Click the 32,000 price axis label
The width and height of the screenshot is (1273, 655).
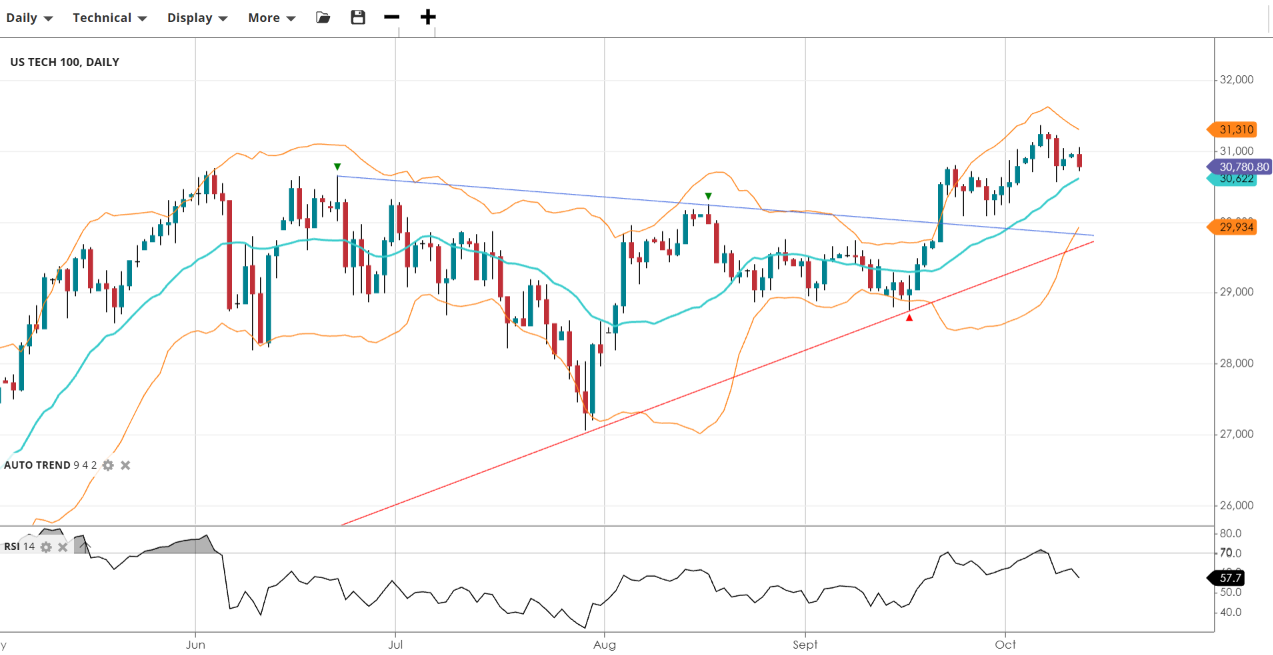[1238, 80]
